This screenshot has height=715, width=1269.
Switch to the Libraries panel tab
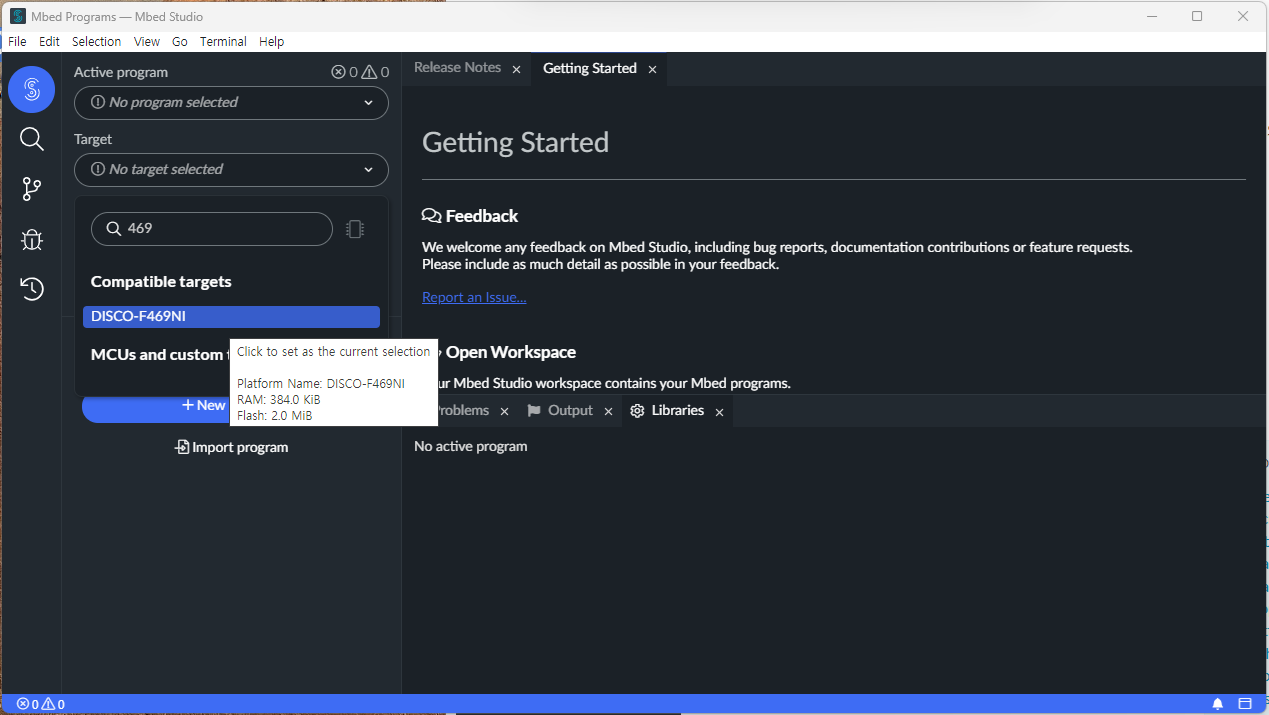tap(677, 411)
